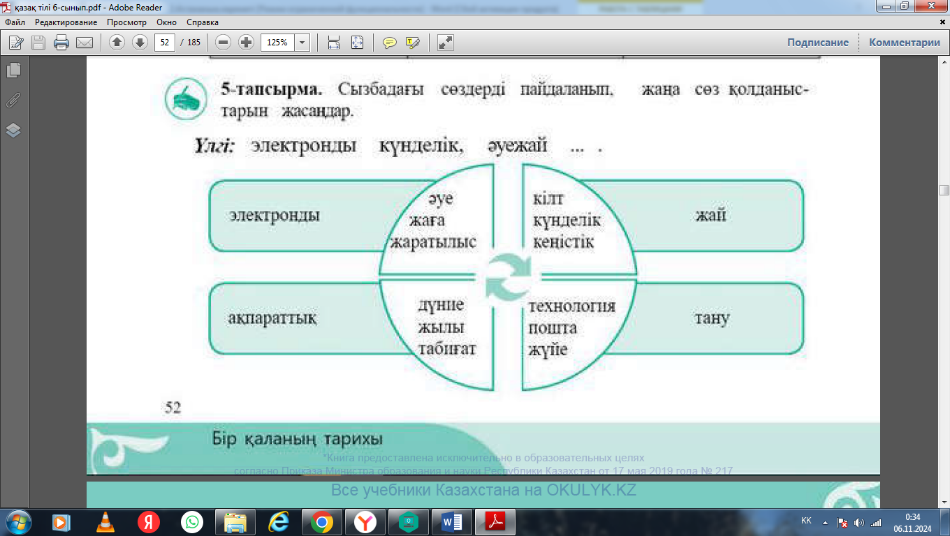Close the document with menu bar X

[x=942, y=22]
